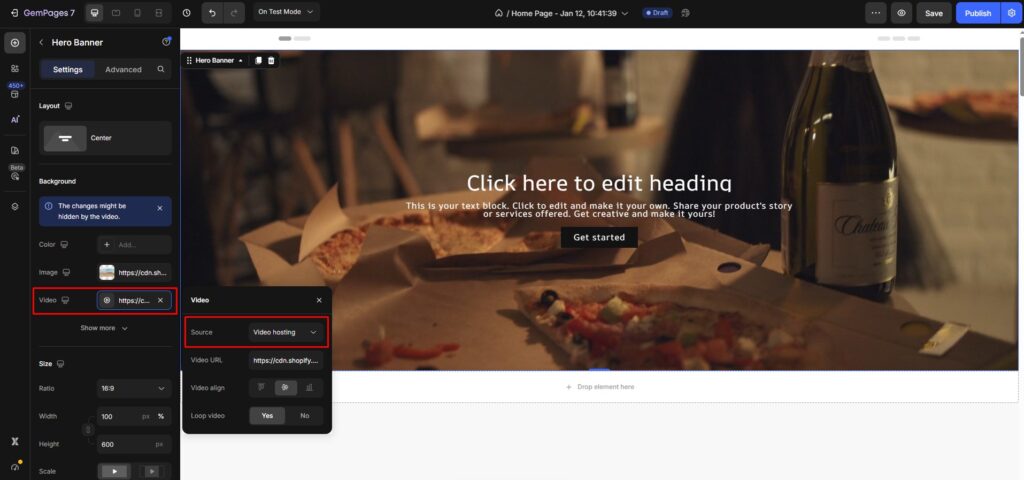Click the Publish button
Image resolution: width=1024 pixels, height=480 pixels.
pos(978,13)
